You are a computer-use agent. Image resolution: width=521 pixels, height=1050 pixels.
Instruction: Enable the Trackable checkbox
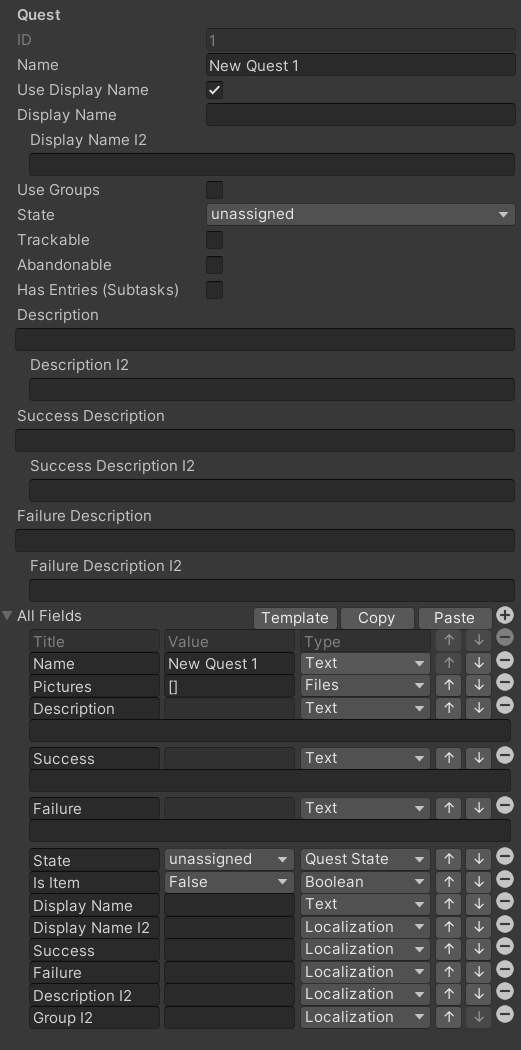(214, 240)
